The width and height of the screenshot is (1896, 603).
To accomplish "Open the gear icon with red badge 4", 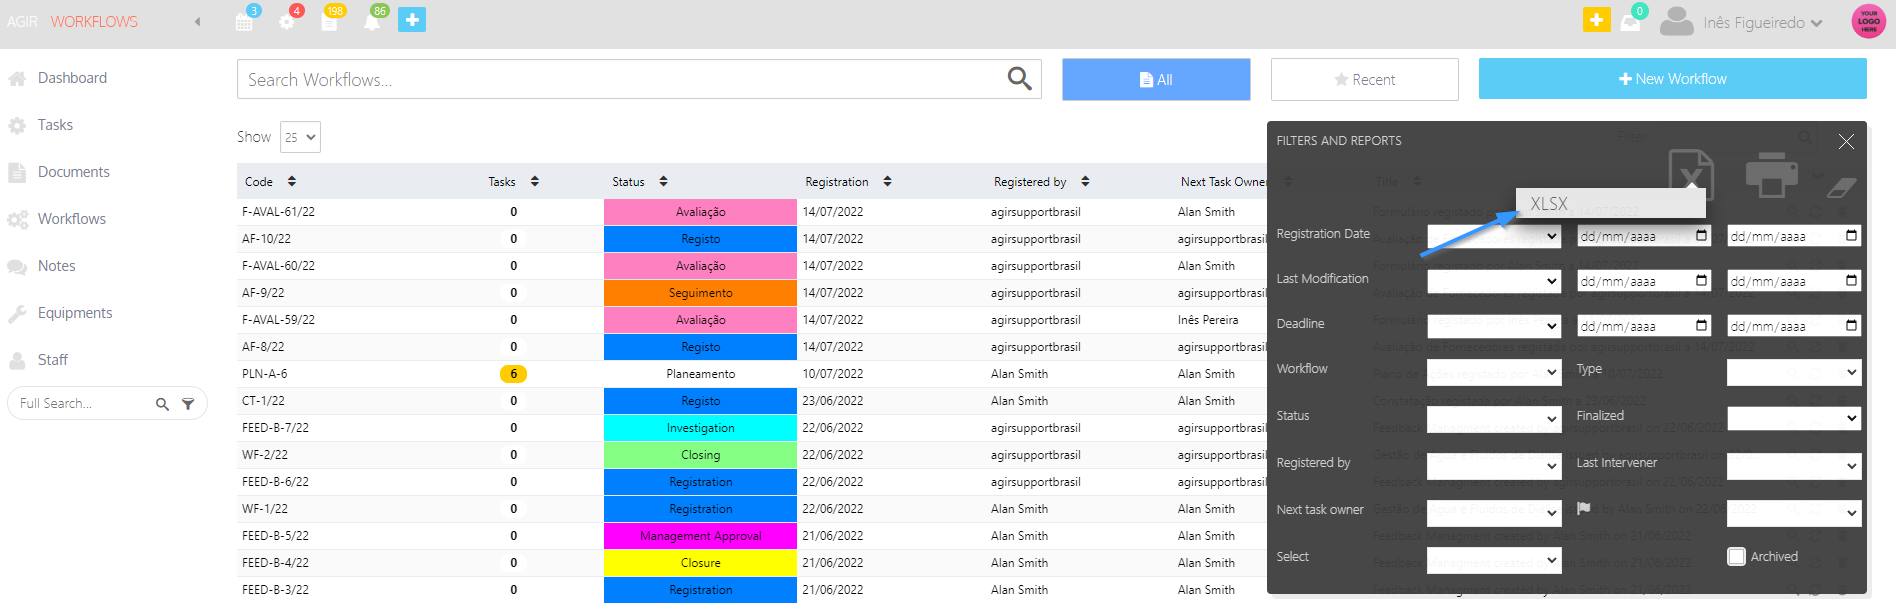I will 288,20.
